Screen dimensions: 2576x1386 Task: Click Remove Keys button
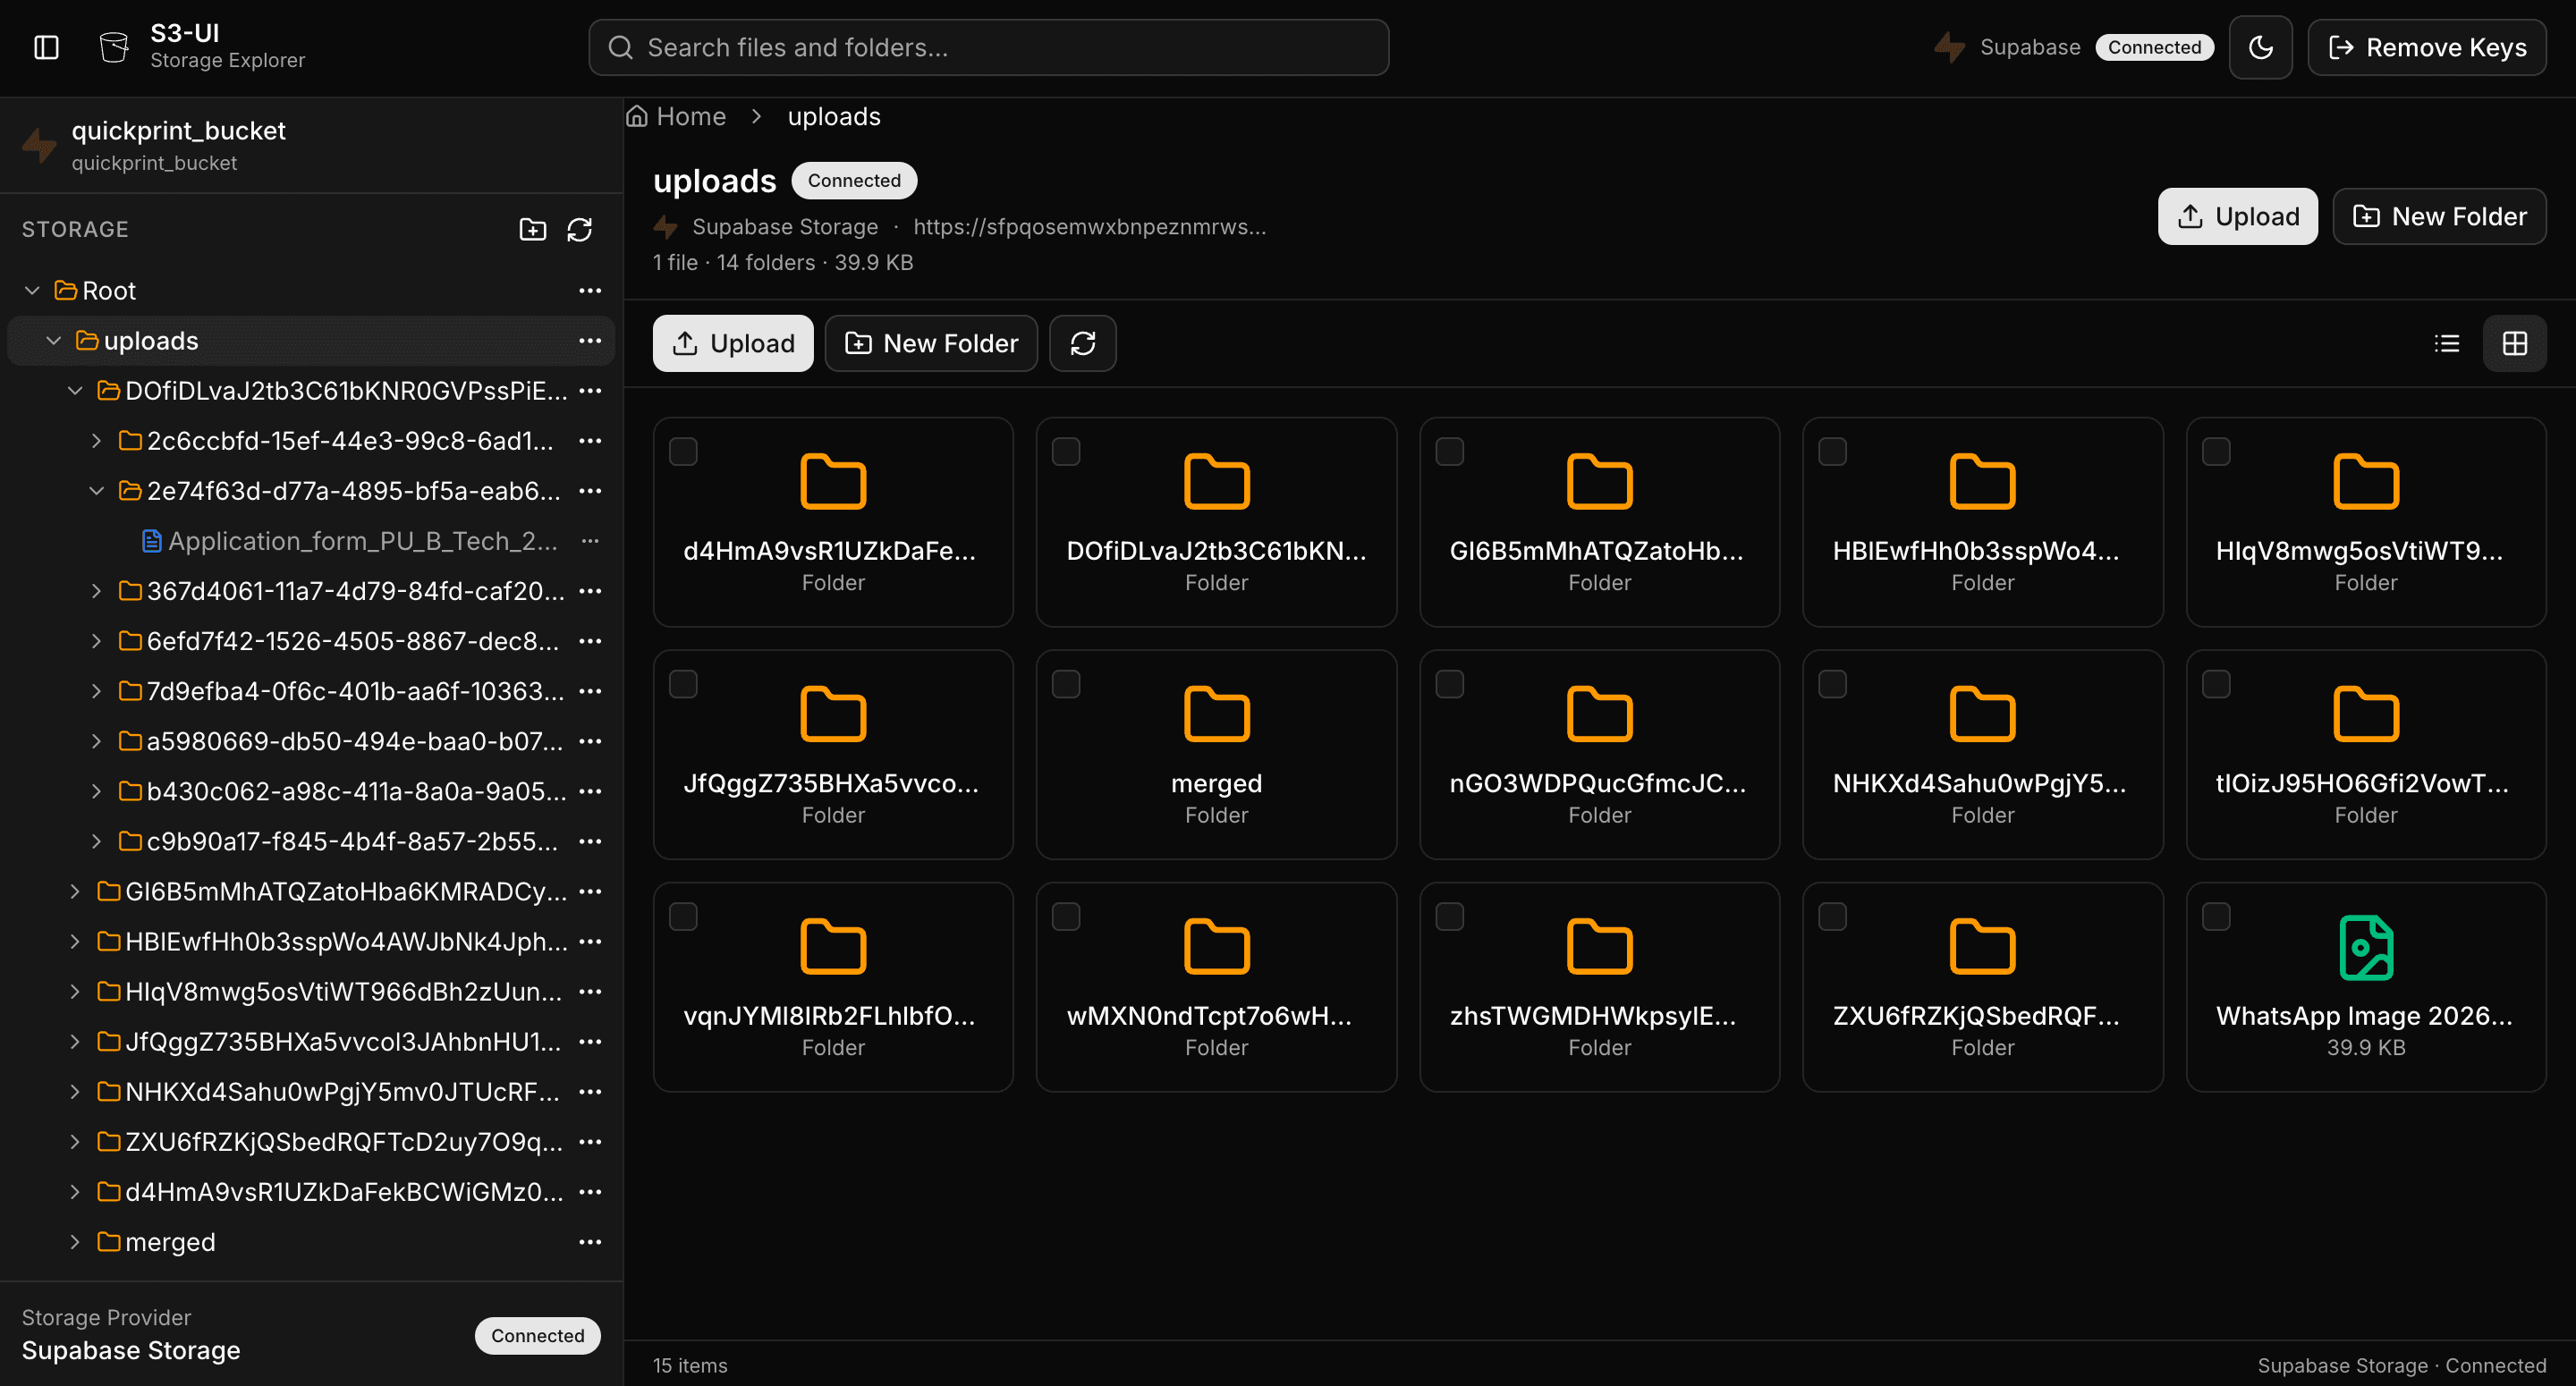click(x=2426, y=47)
